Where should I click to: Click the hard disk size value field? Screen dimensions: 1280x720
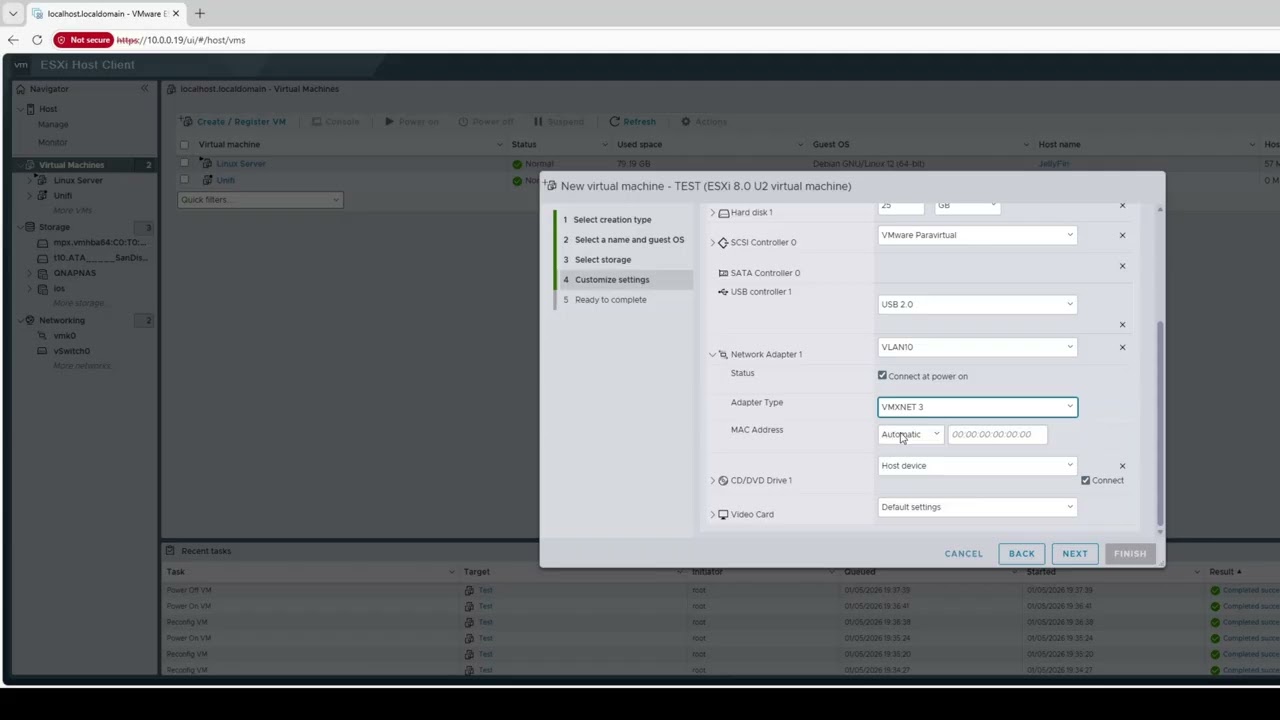click(901, 206)
